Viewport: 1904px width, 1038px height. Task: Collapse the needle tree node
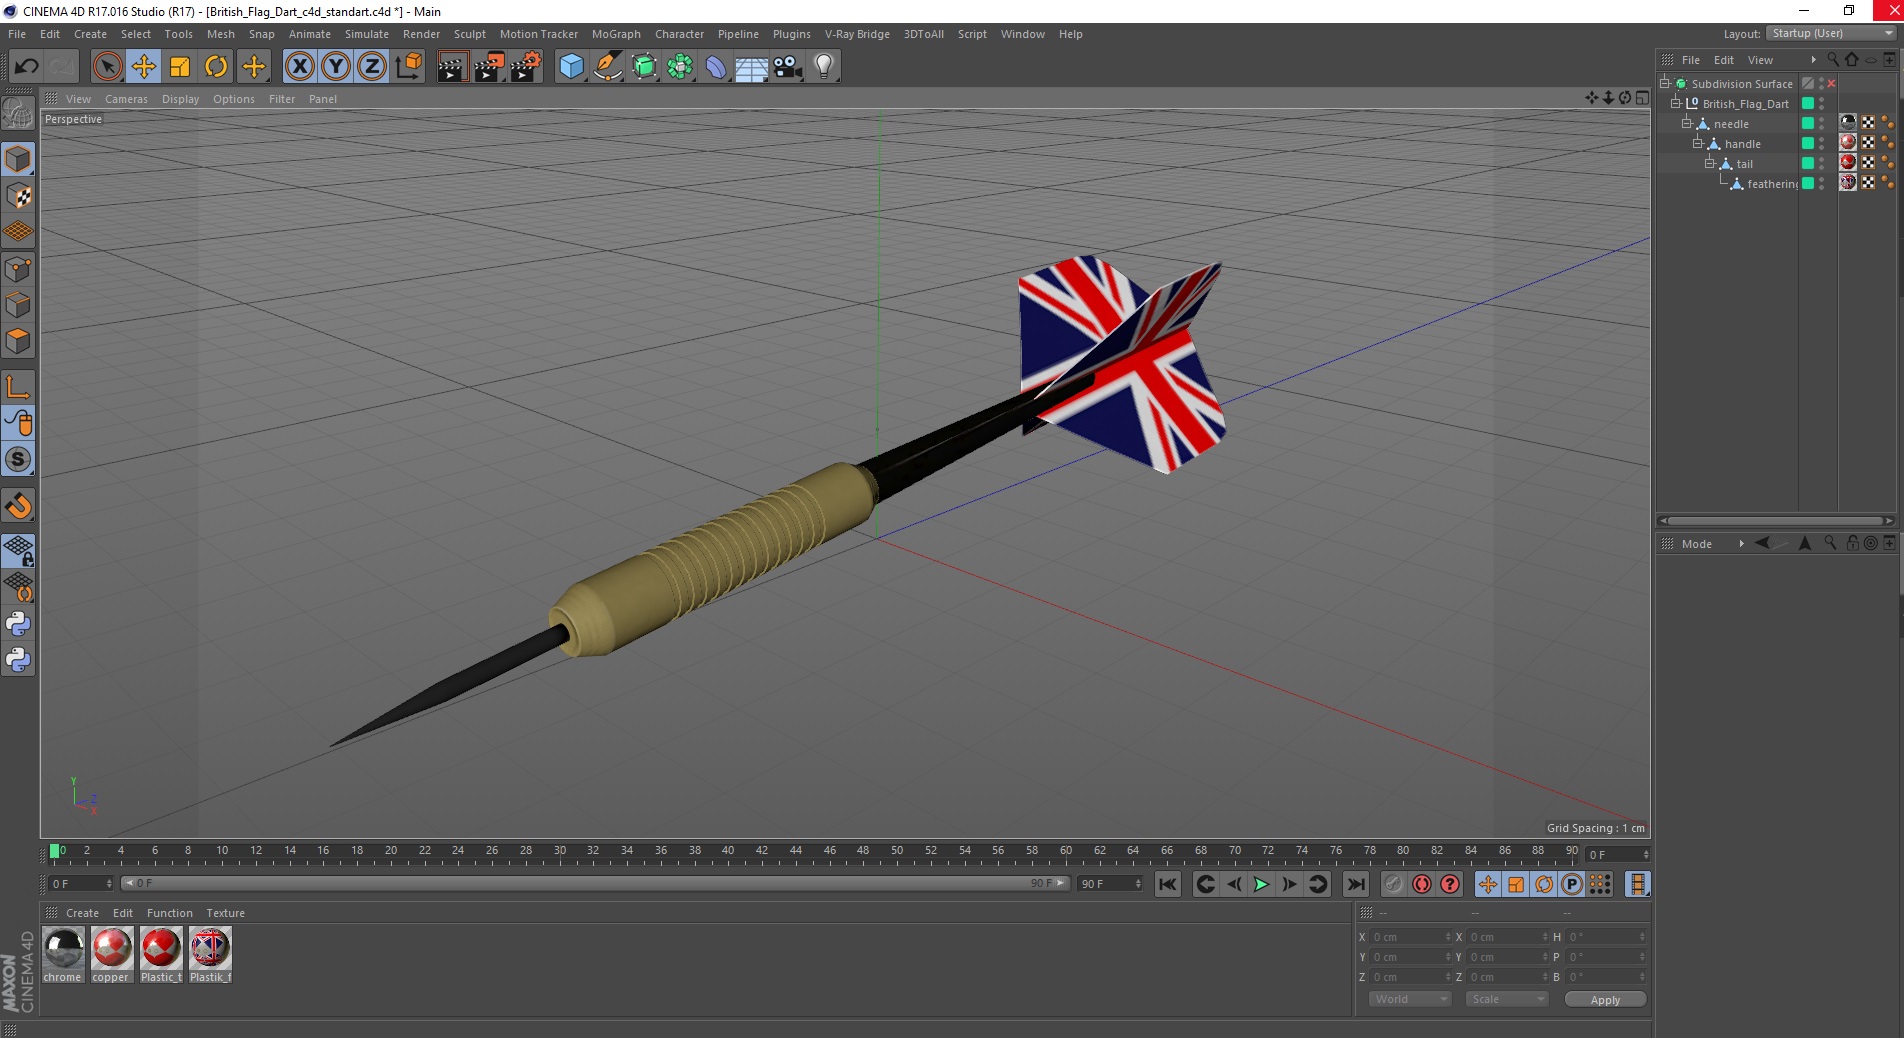coord(1686,123)
